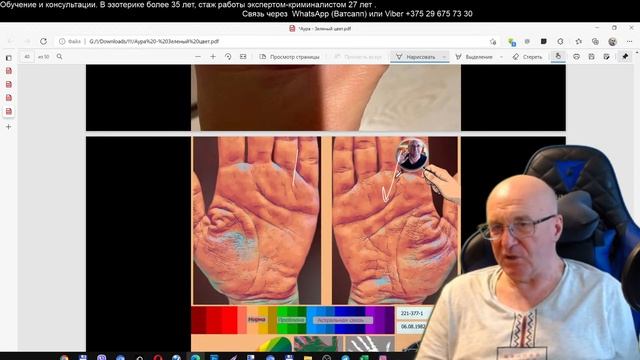Click the round portrait photo on the right palm

tap(412, 155)
